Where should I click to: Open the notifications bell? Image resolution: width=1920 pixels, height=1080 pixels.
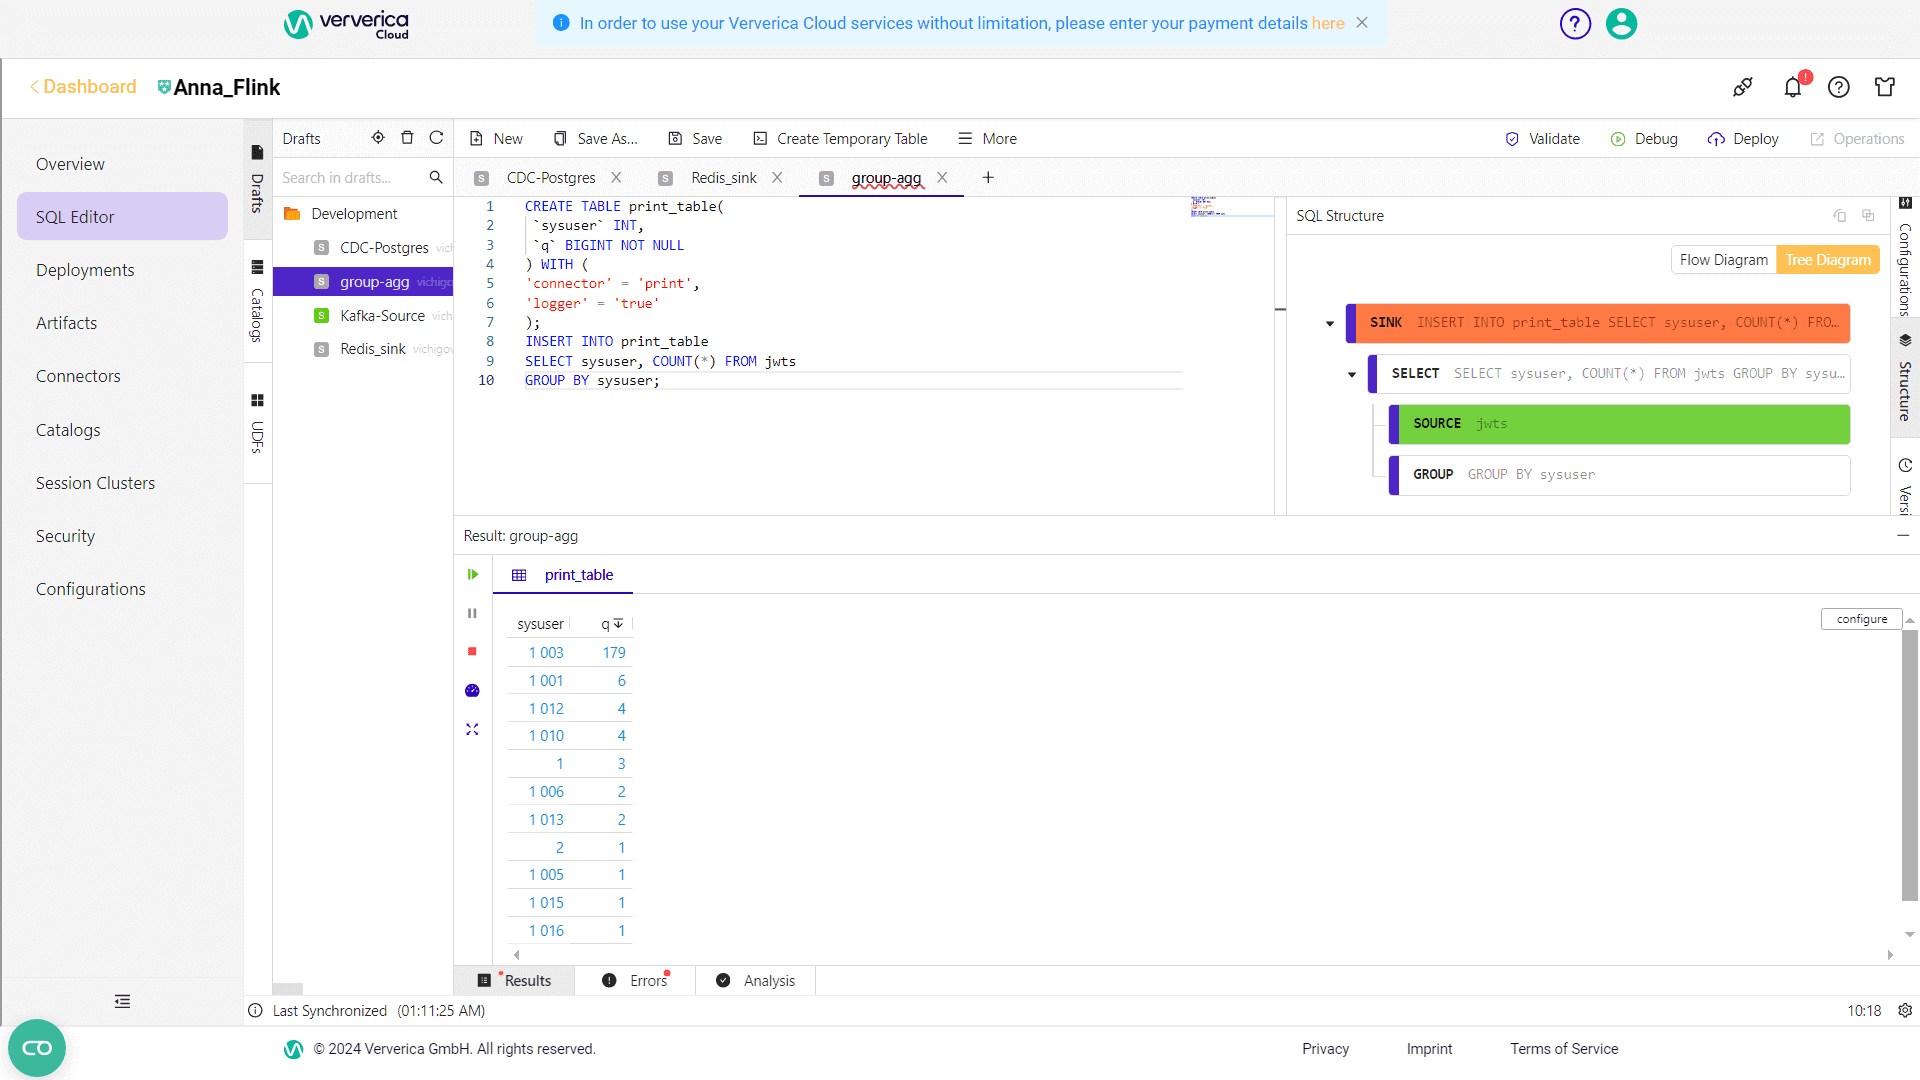point(1793,87)
